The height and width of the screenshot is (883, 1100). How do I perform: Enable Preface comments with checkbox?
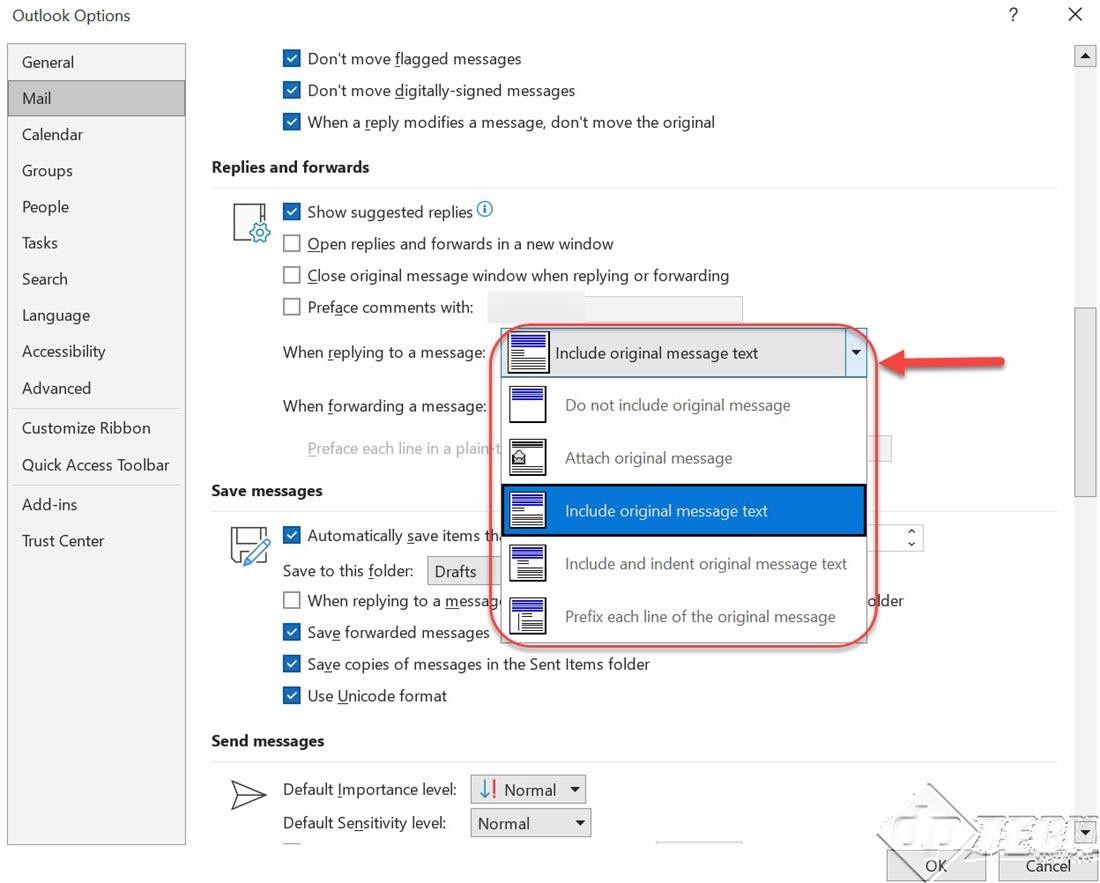[292, 306]
